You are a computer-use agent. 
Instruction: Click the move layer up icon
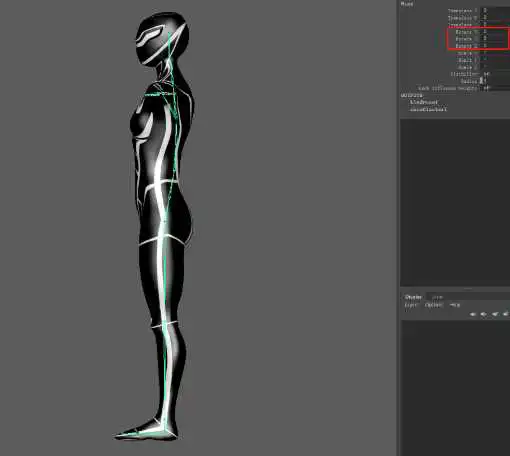pyautogui.click(x=473, y=314)
